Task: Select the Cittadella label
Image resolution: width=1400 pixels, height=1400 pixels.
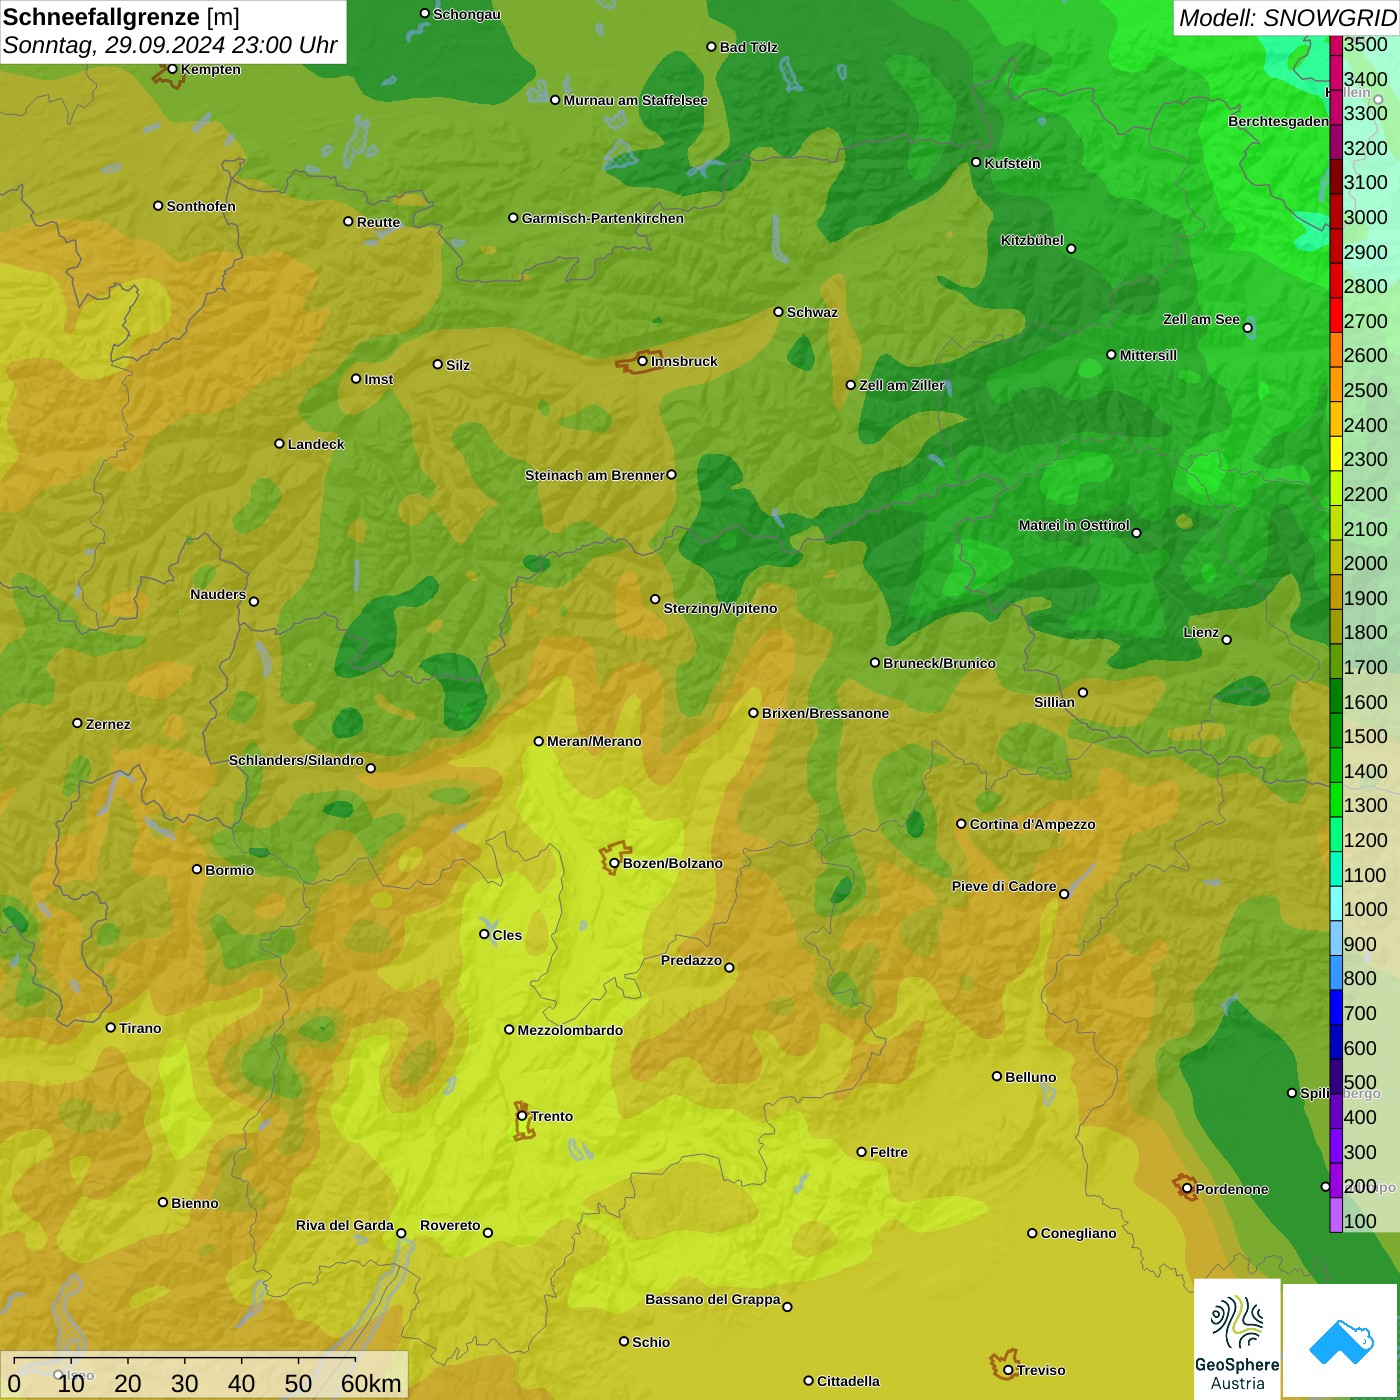Action: point(848,1381)
